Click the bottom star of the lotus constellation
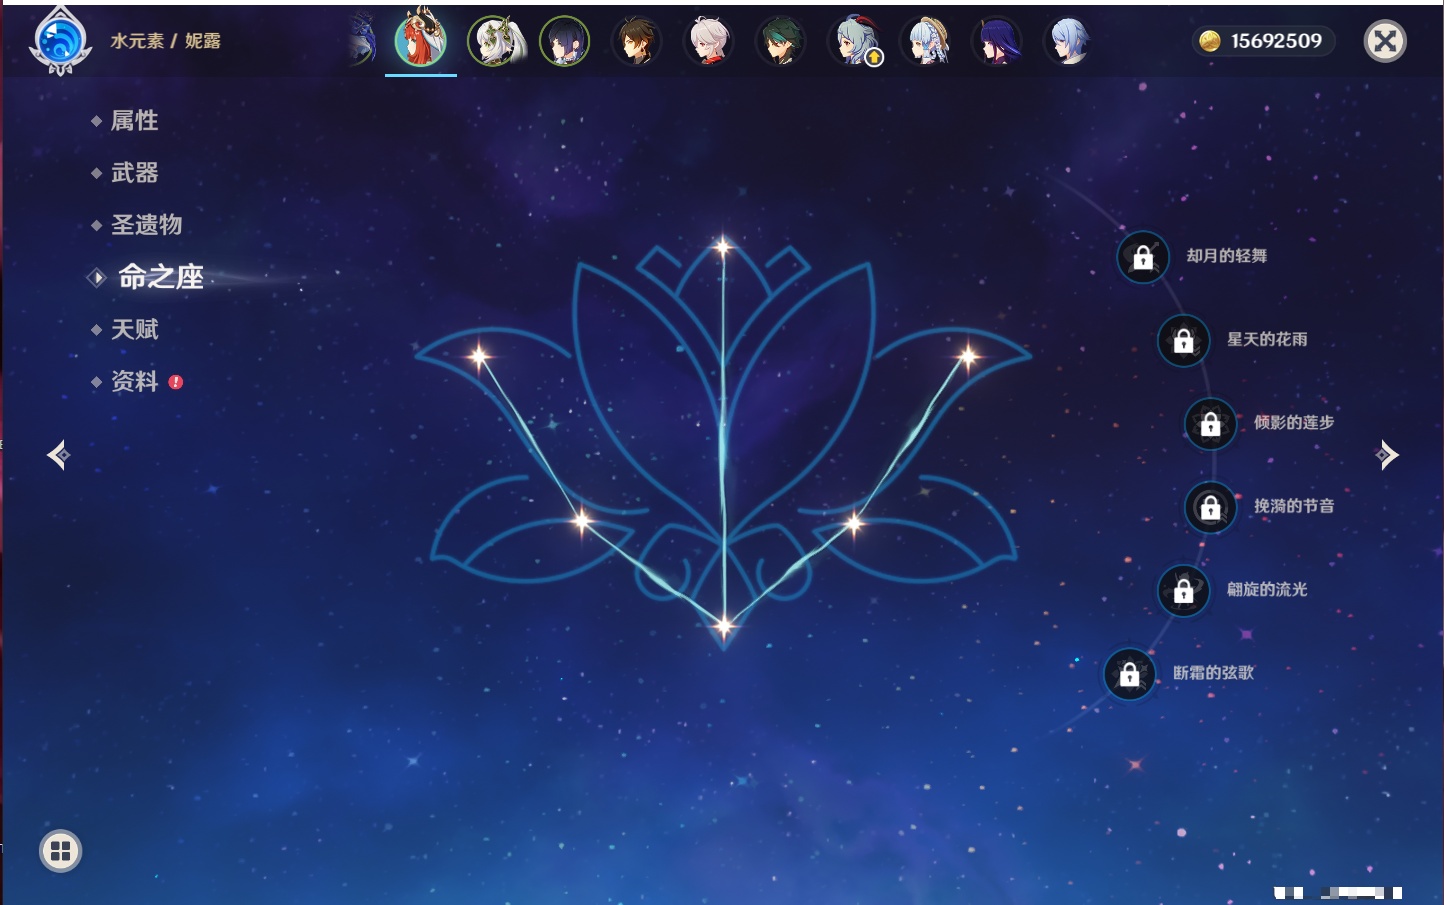This screenshot has height=905, width=1444. (x=724, y=627)
